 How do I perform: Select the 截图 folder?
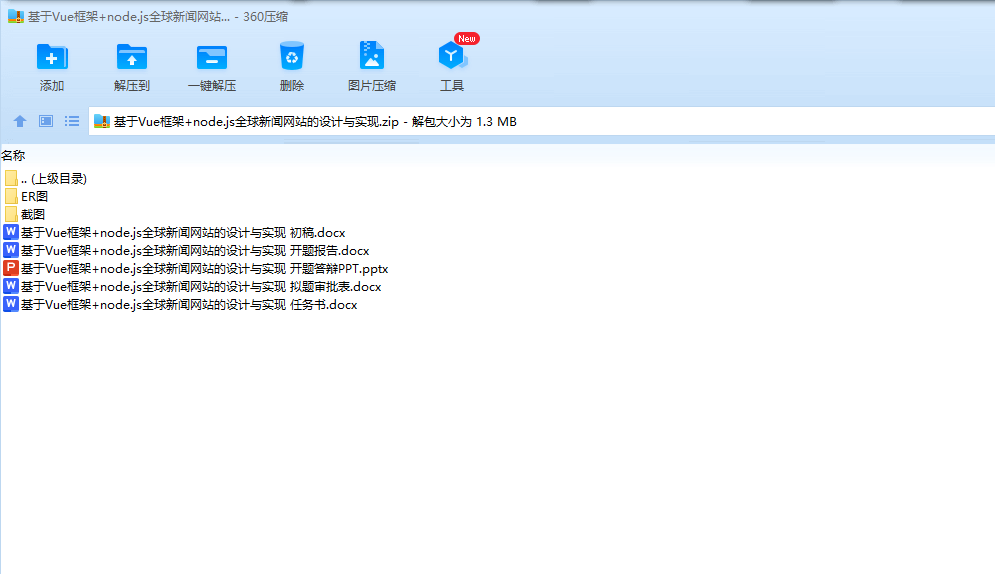(25, 214)
